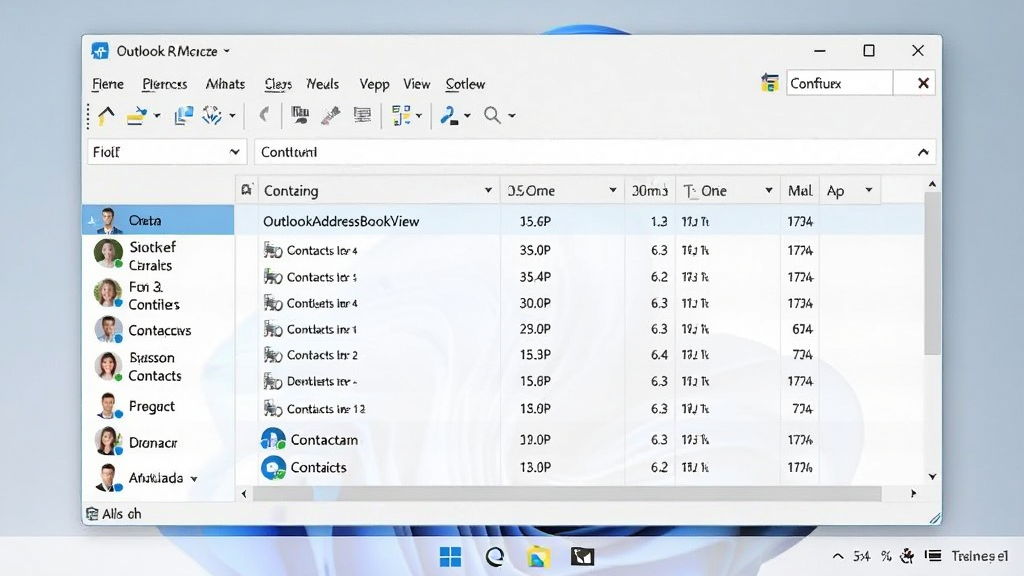The width and height of the screenshot is (1024, 576).
Task: Click the grid-layout toolbar icon
Action: [401, 116]
